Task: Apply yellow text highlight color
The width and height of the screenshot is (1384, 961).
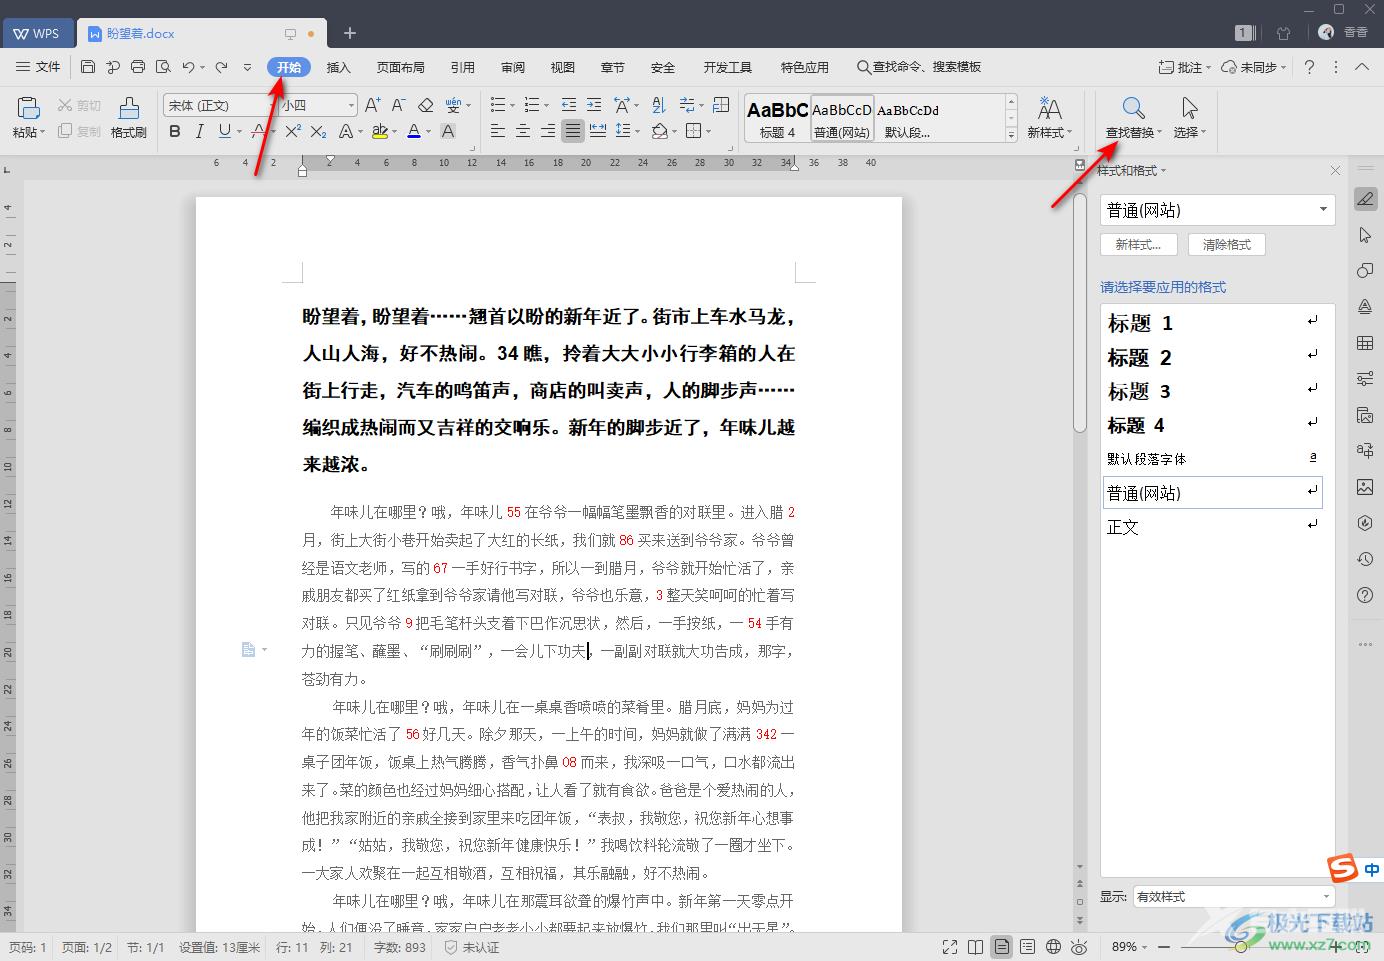Action: (379, 131)
